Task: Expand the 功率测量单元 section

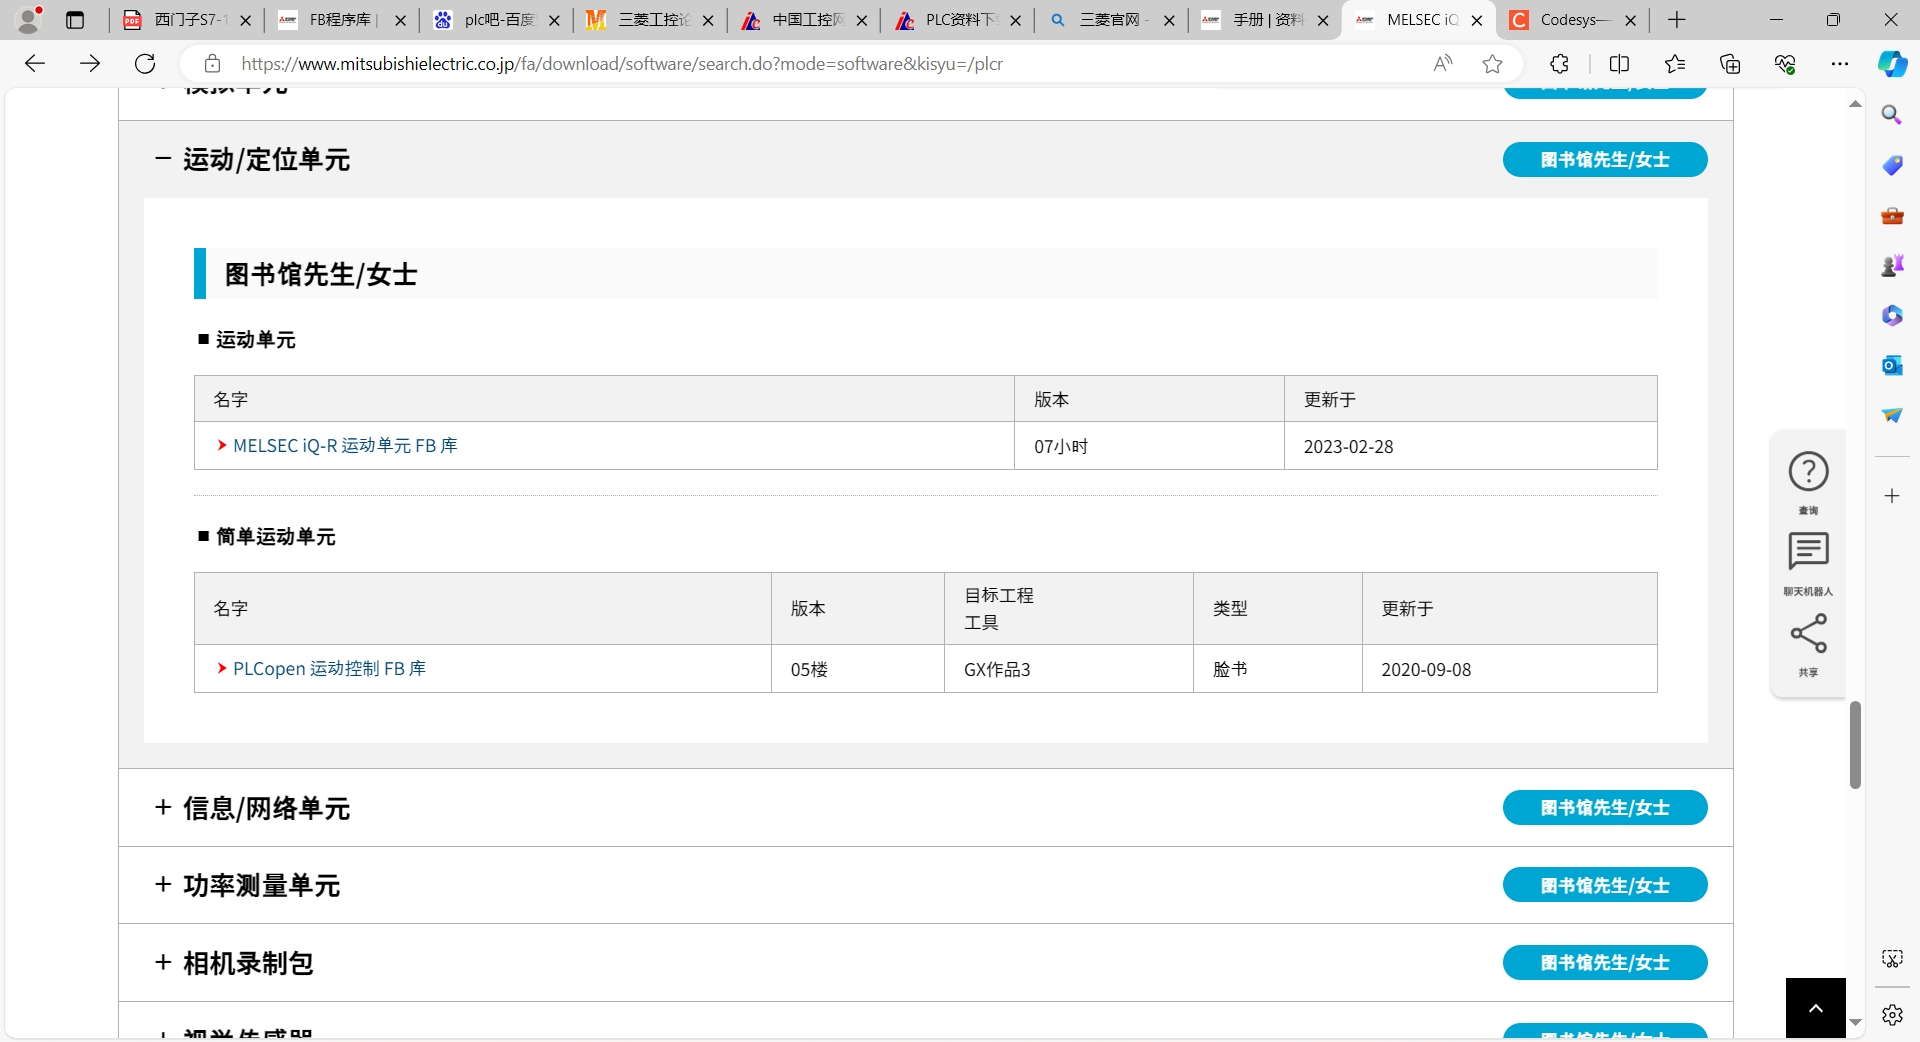Action: pyautogui.click(x=163, y=885)
